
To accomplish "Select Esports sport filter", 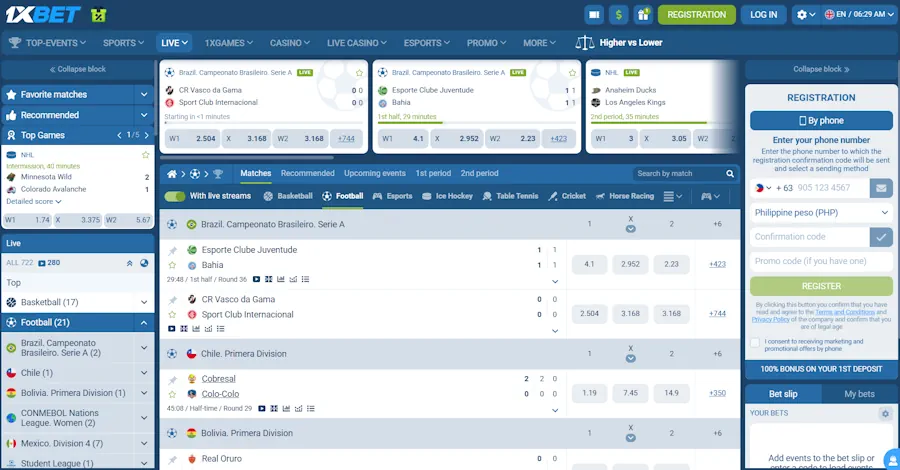I will [x=393, y=196].
